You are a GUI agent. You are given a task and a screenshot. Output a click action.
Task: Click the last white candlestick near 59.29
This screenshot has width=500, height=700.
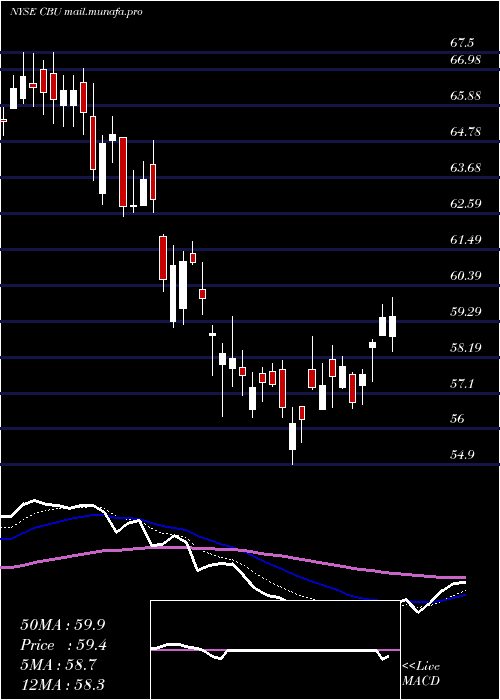[392, 326]
